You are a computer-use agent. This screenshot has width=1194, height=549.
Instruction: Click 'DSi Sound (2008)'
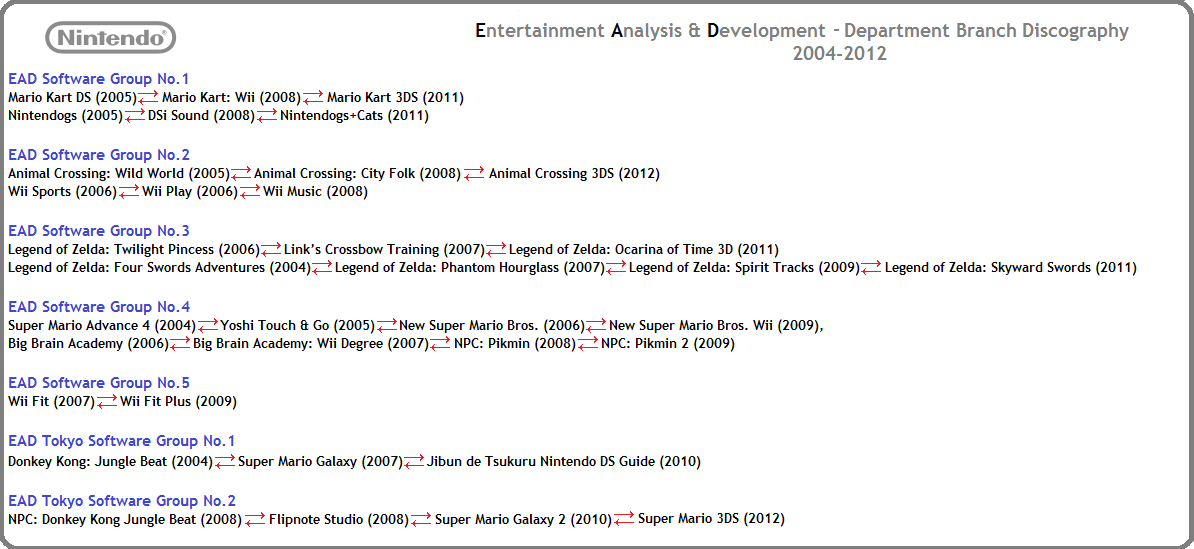(201, 116)
